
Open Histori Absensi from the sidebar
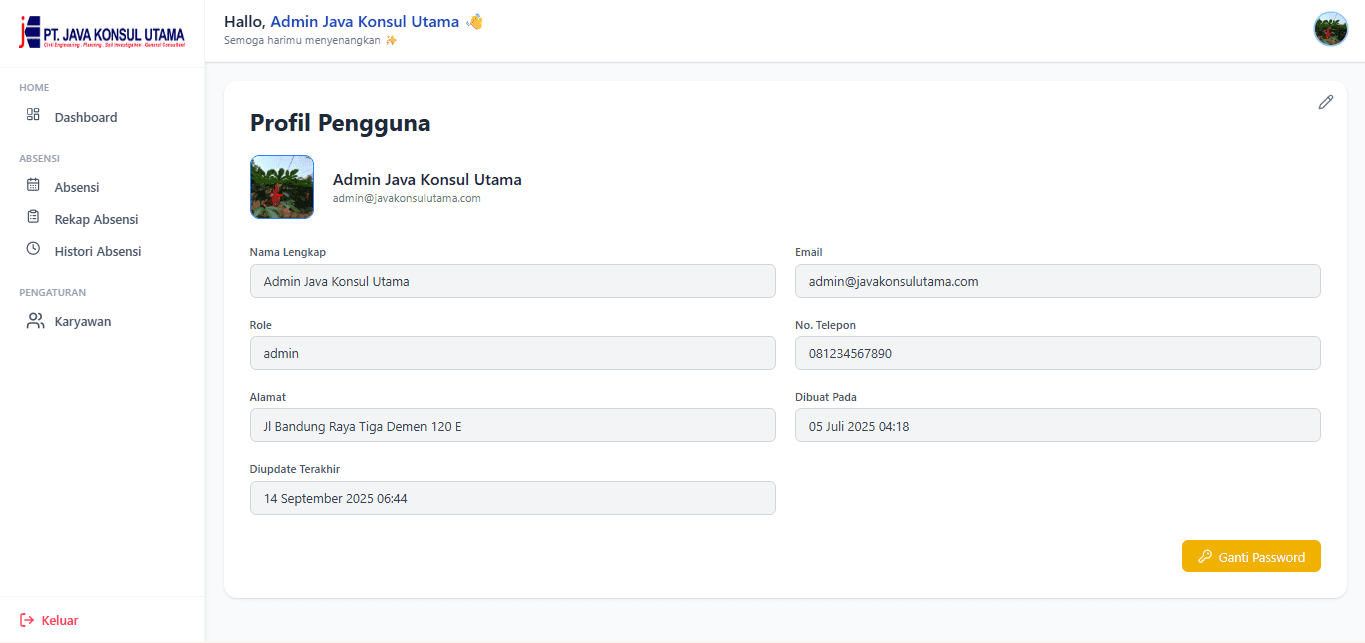[98, 251]
